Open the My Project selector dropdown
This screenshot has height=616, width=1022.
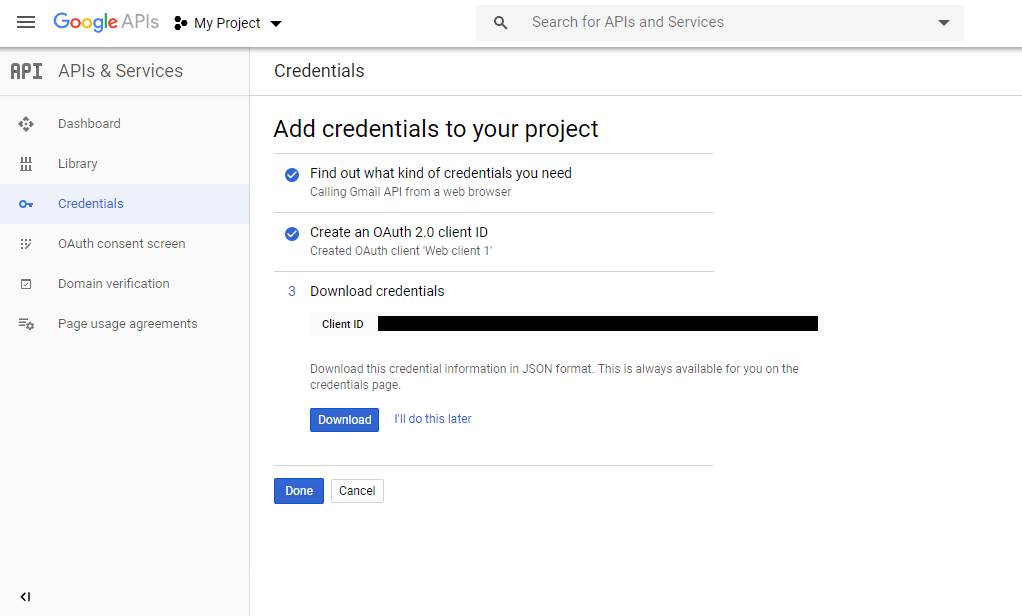[228, 23]
